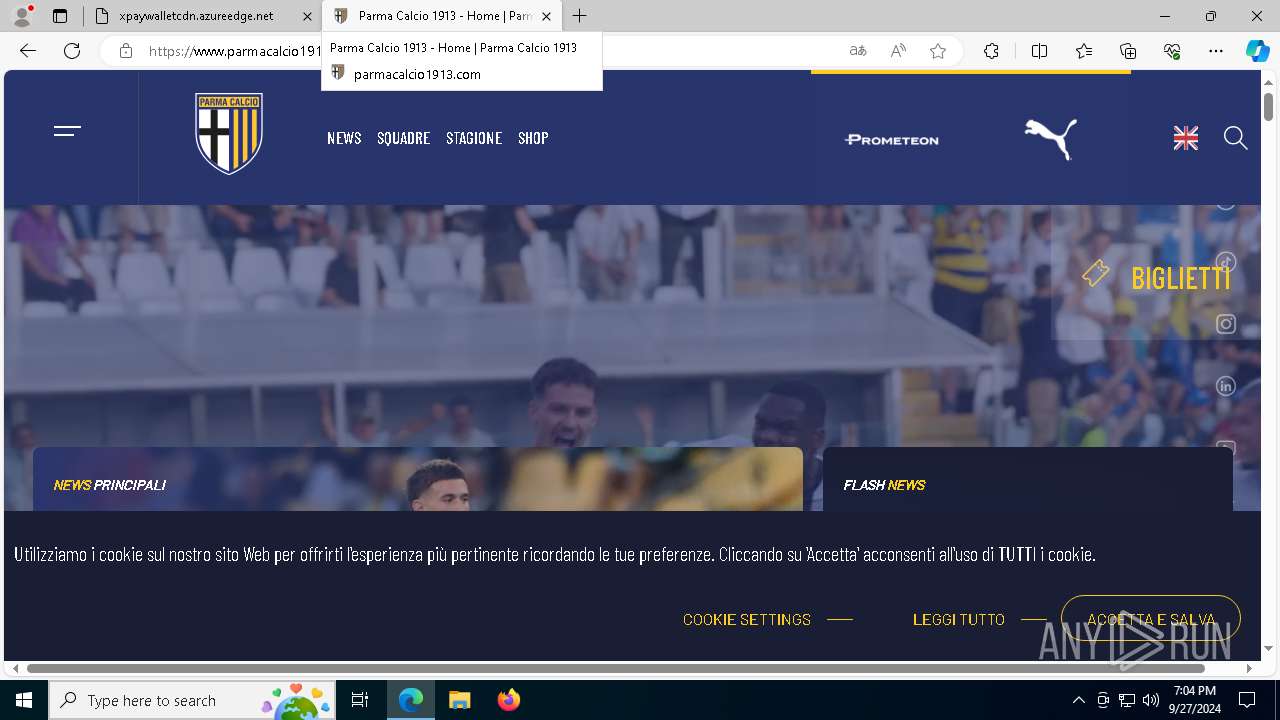The width and height of the screenshot is (1280, 720).
Task: Click the FLASH NEWS heading
Action: click(x=884, y=485)
